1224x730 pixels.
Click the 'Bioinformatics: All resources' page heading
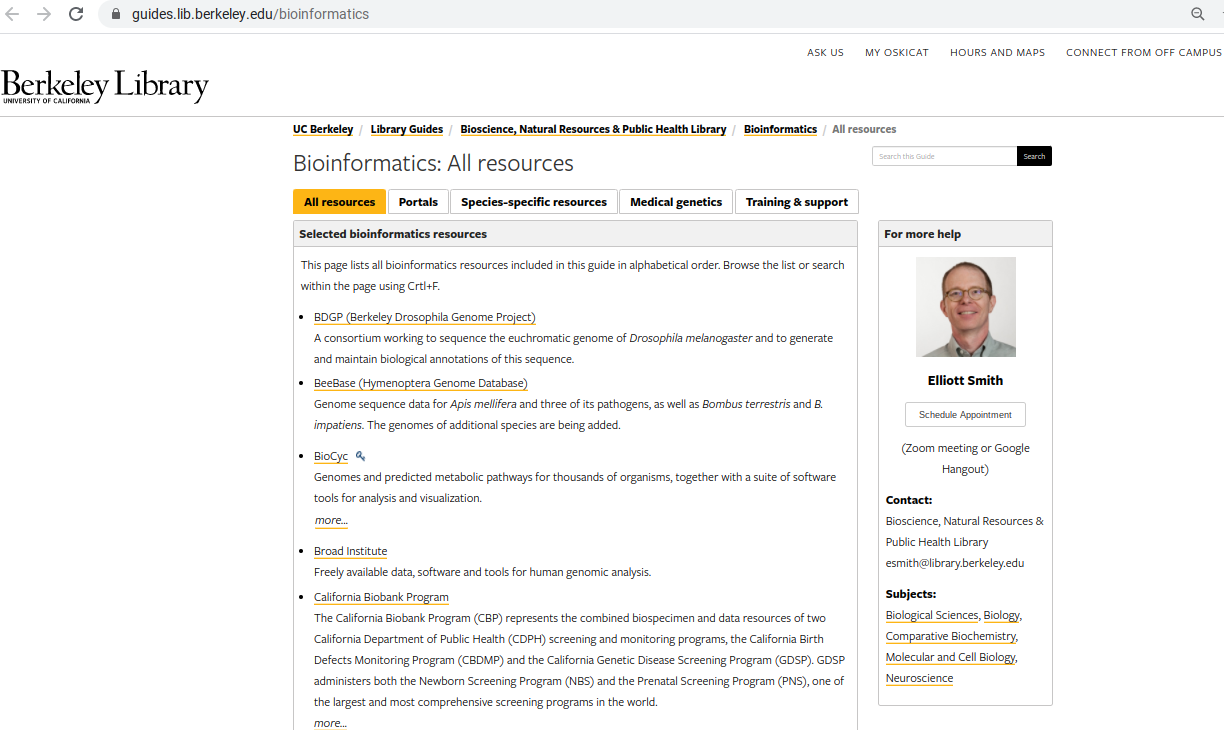tap(433, 163)
